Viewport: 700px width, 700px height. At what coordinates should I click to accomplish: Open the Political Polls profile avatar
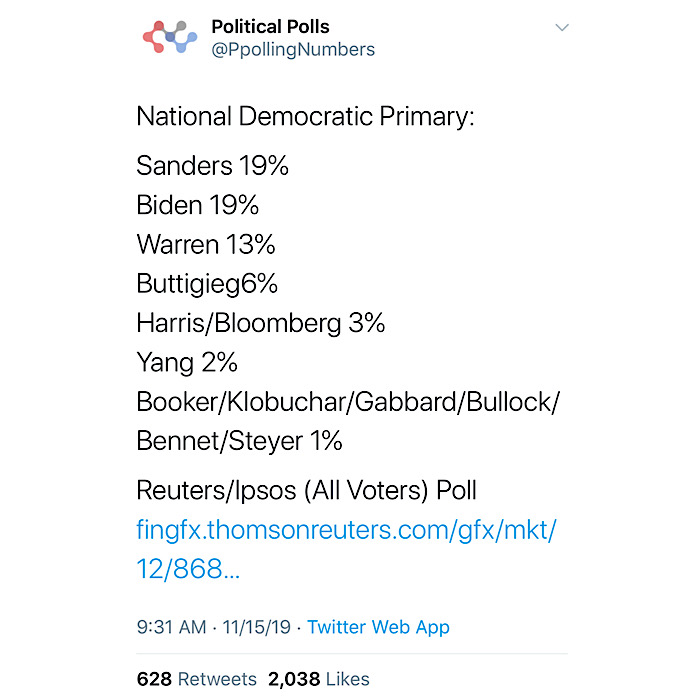click(170, 37)
